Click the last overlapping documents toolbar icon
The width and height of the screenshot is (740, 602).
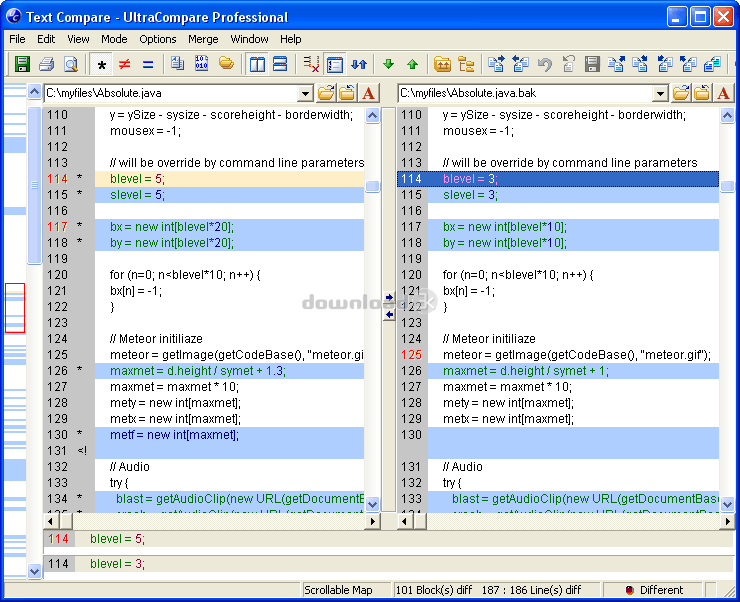pos(712,64)
